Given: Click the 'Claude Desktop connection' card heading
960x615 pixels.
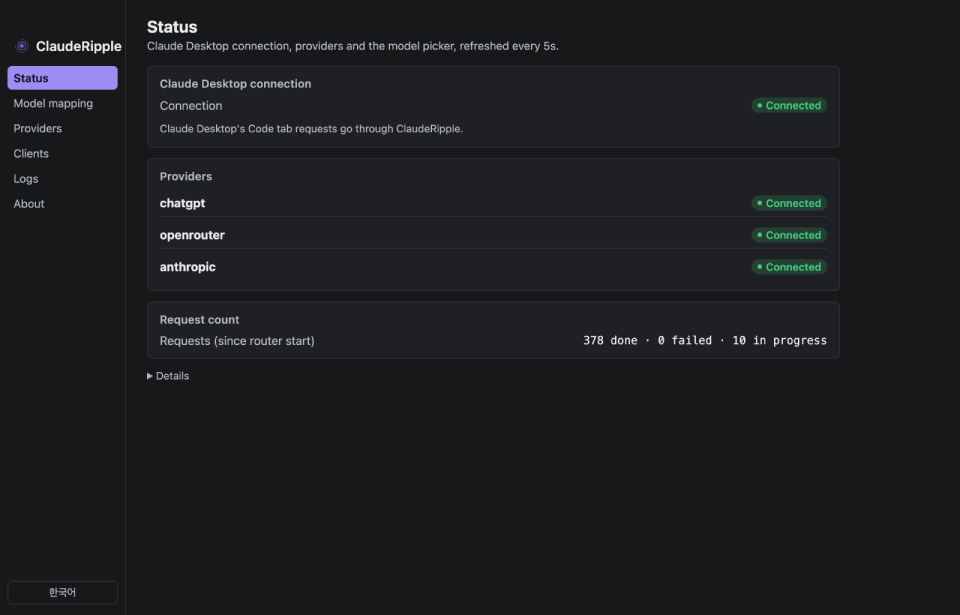Looking at the screenshot, I should (235, 84).
